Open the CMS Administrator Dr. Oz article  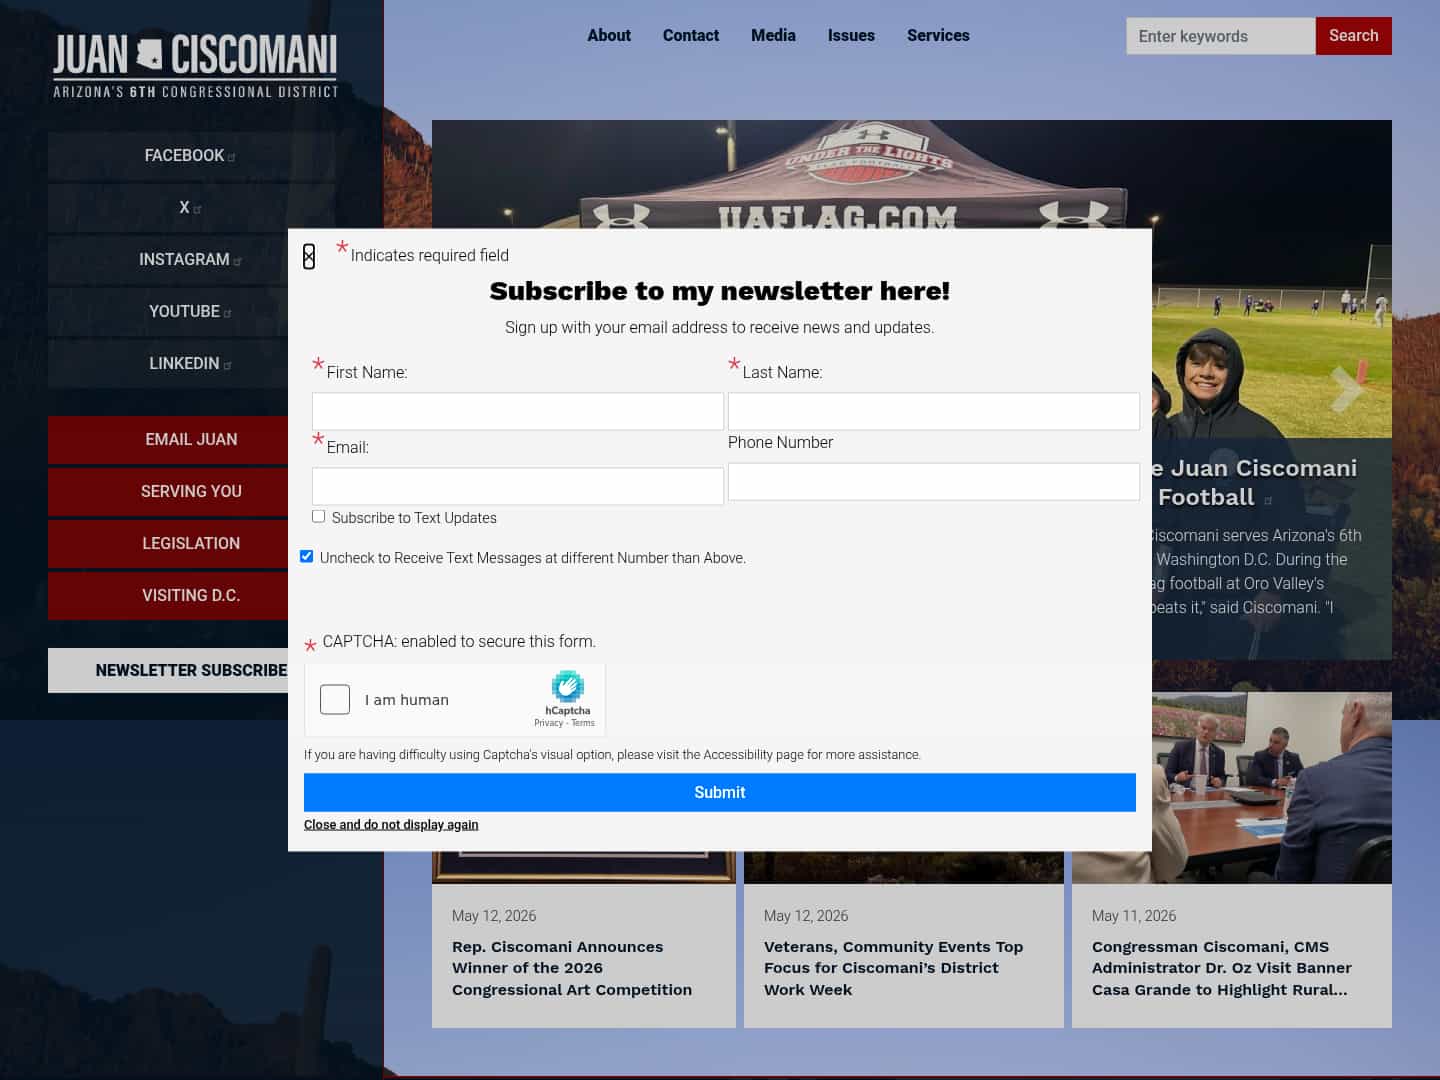(1221, 968)
